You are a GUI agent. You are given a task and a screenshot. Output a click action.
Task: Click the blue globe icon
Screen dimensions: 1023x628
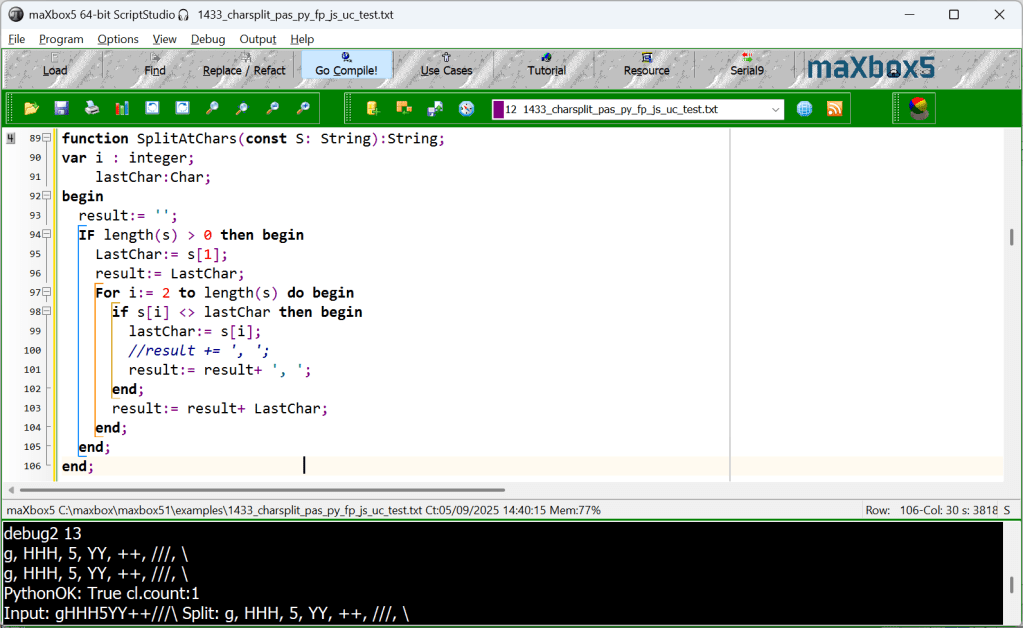[x=804, y=109]
